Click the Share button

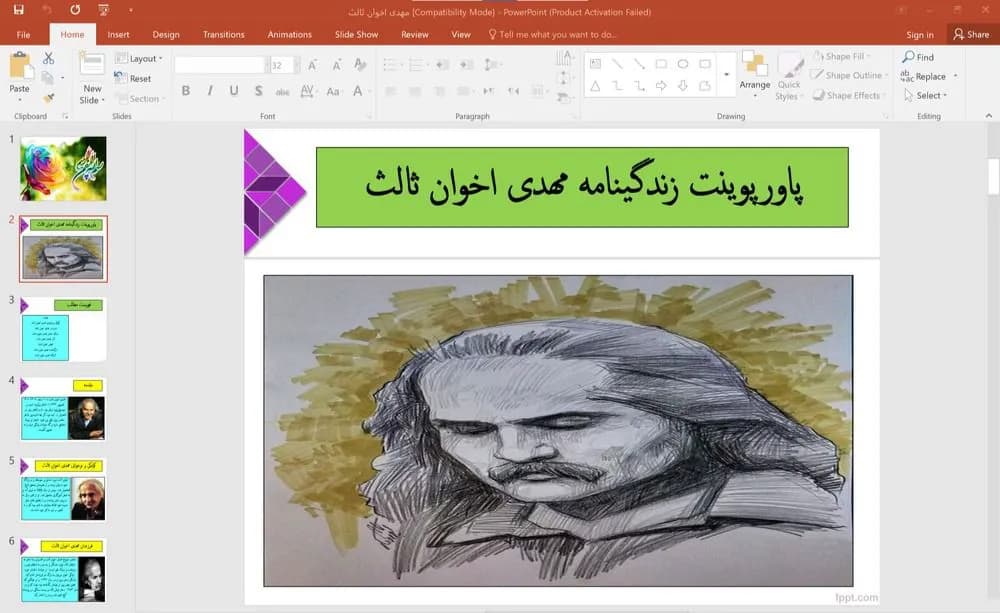click(x=972, y=34)
